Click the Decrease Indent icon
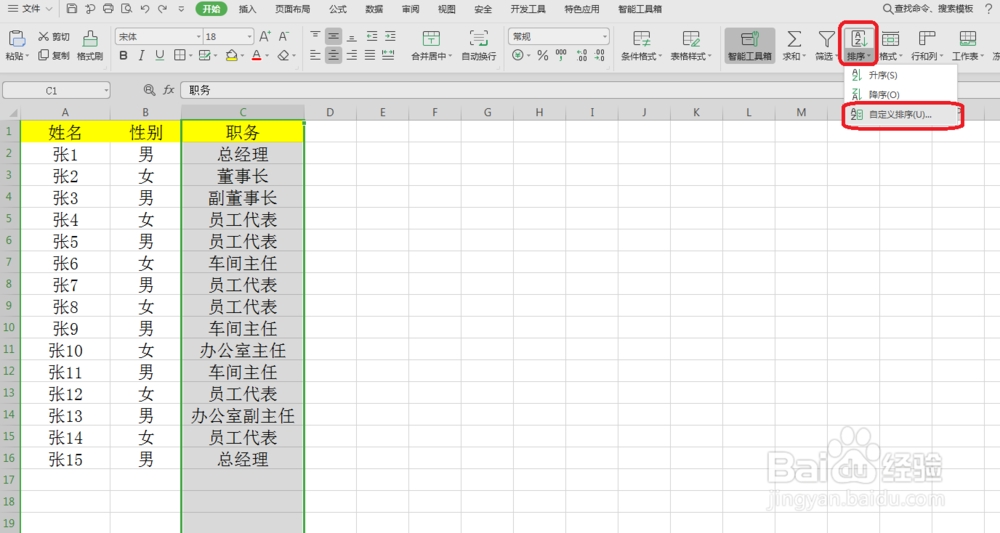1000x533 pixels. pos(372,36)
